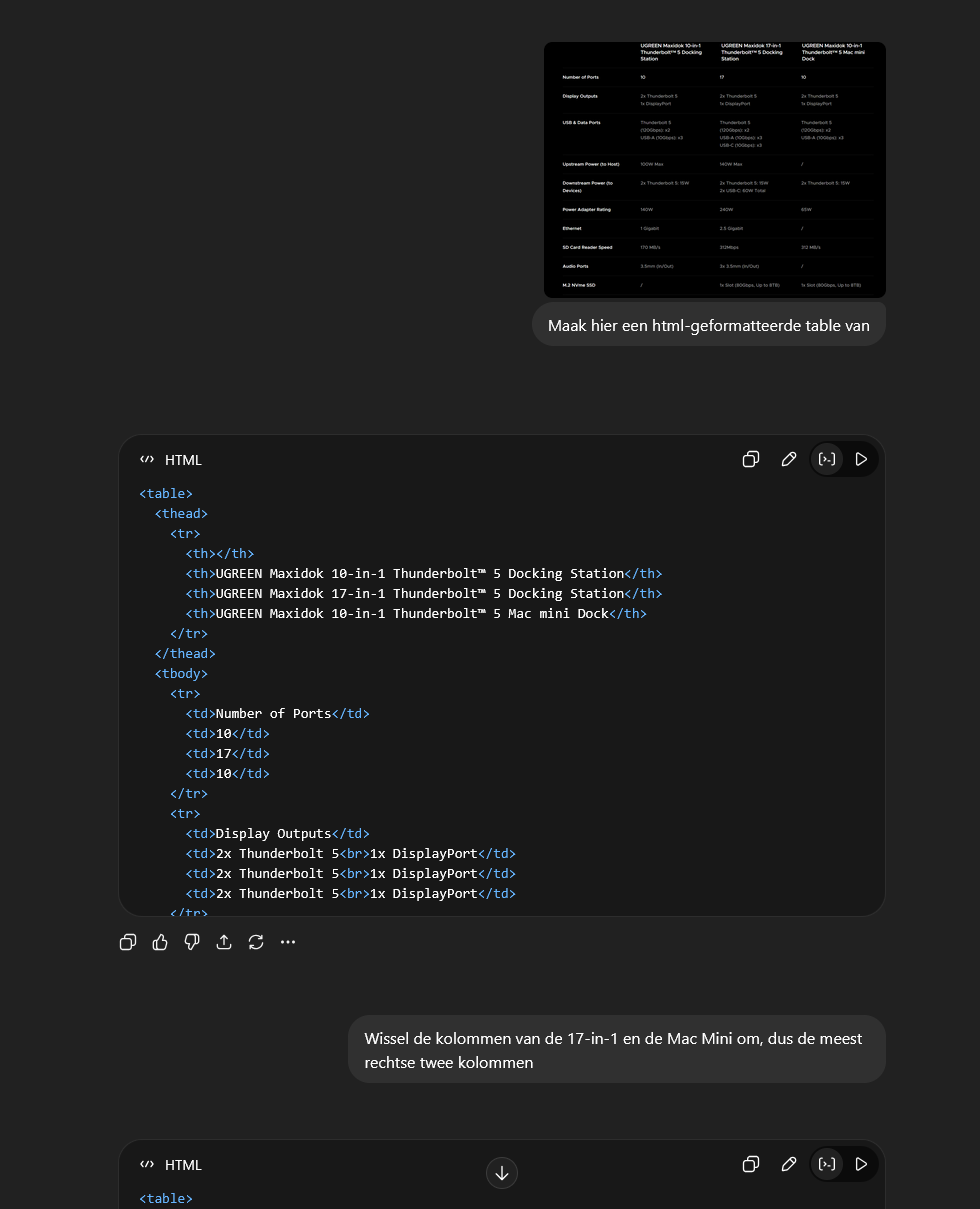Image resolution: width=980 pixels, height=1209 pixels.
Task: Click the '<td>Number of Ports</td>' line
Action: click(x=278, y=713)
